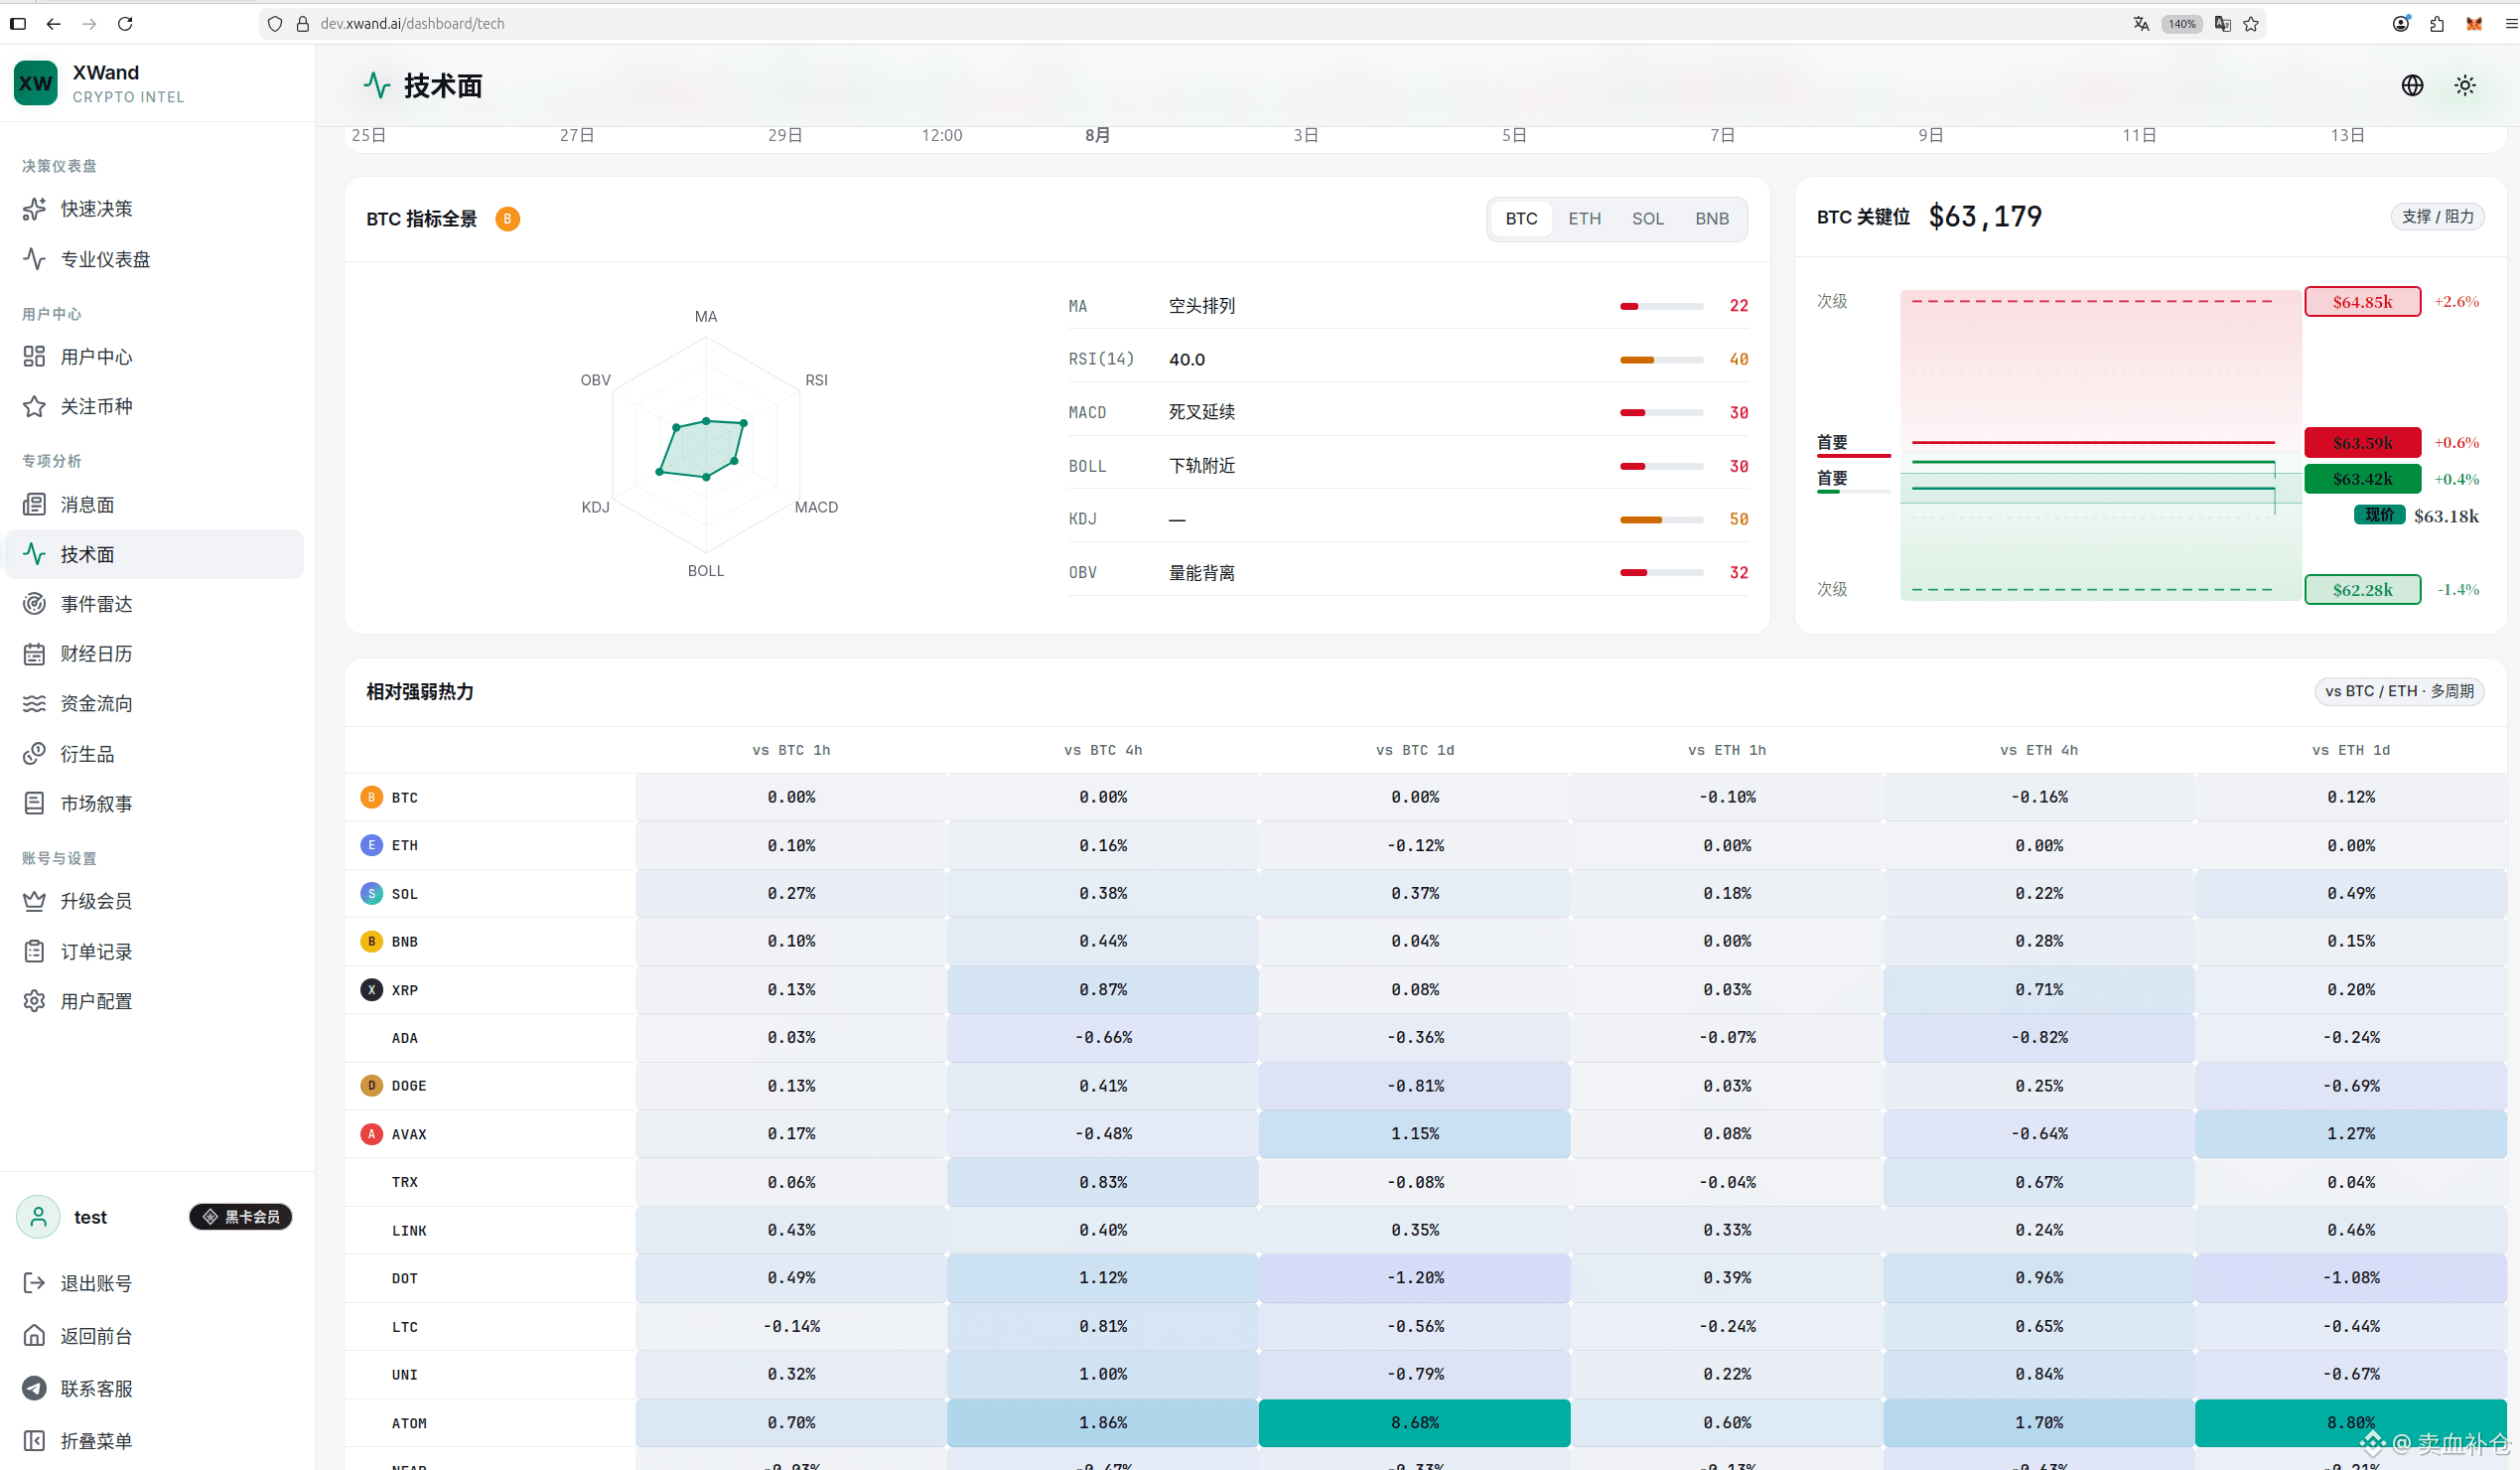Go to 用户中心 page
This screenshot has width=2520, height=1470.
click(x=155, y=357)
